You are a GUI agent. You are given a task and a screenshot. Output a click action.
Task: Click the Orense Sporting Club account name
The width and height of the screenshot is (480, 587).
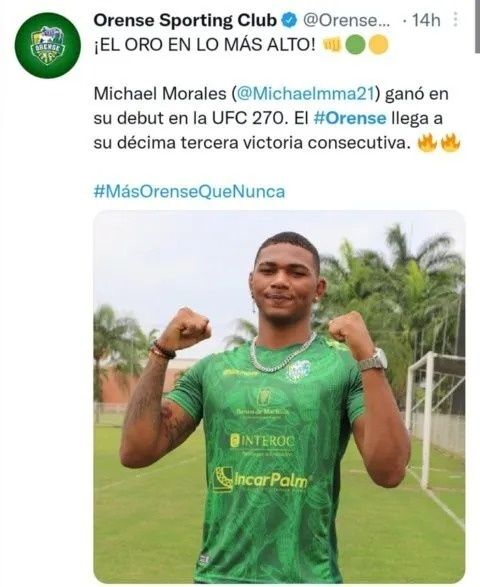click(x=185, y=21)
